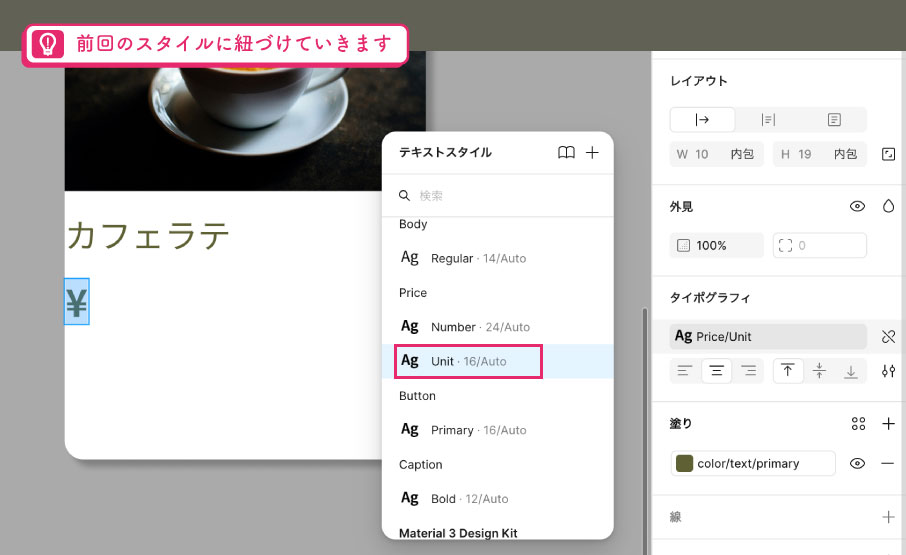This screenshot has width=906, height=555.
Task: Open the fill styles four-dot icon
Action: pos(859,424)
